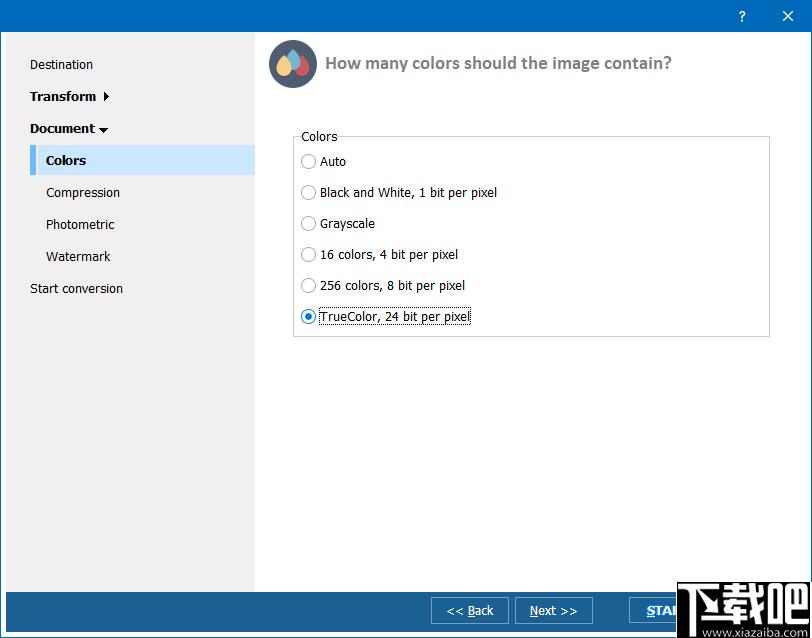Click 'How many colors should the image contain?' heading
Viewport: 812px width, 638px height.
point(498,63)
